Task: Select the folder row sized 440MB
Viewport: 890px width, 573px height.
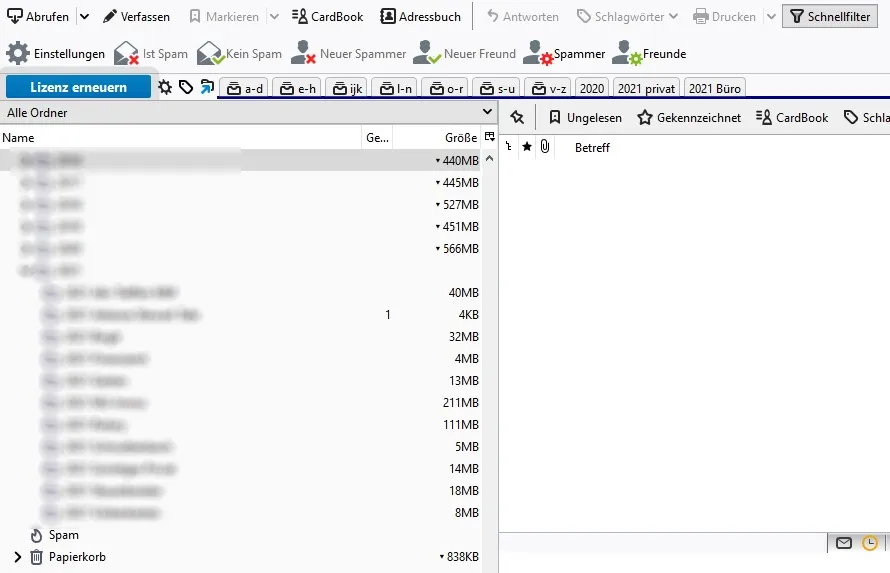Action: 241,161
